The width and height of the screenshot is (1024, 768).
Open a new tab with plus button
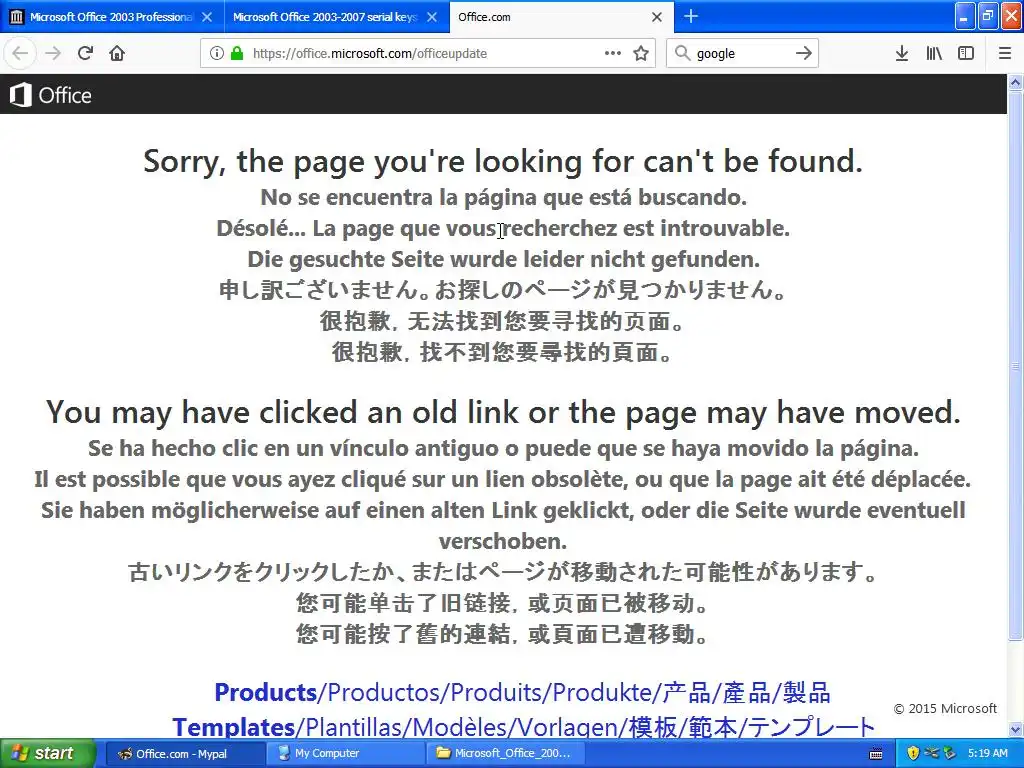(691, 16)
